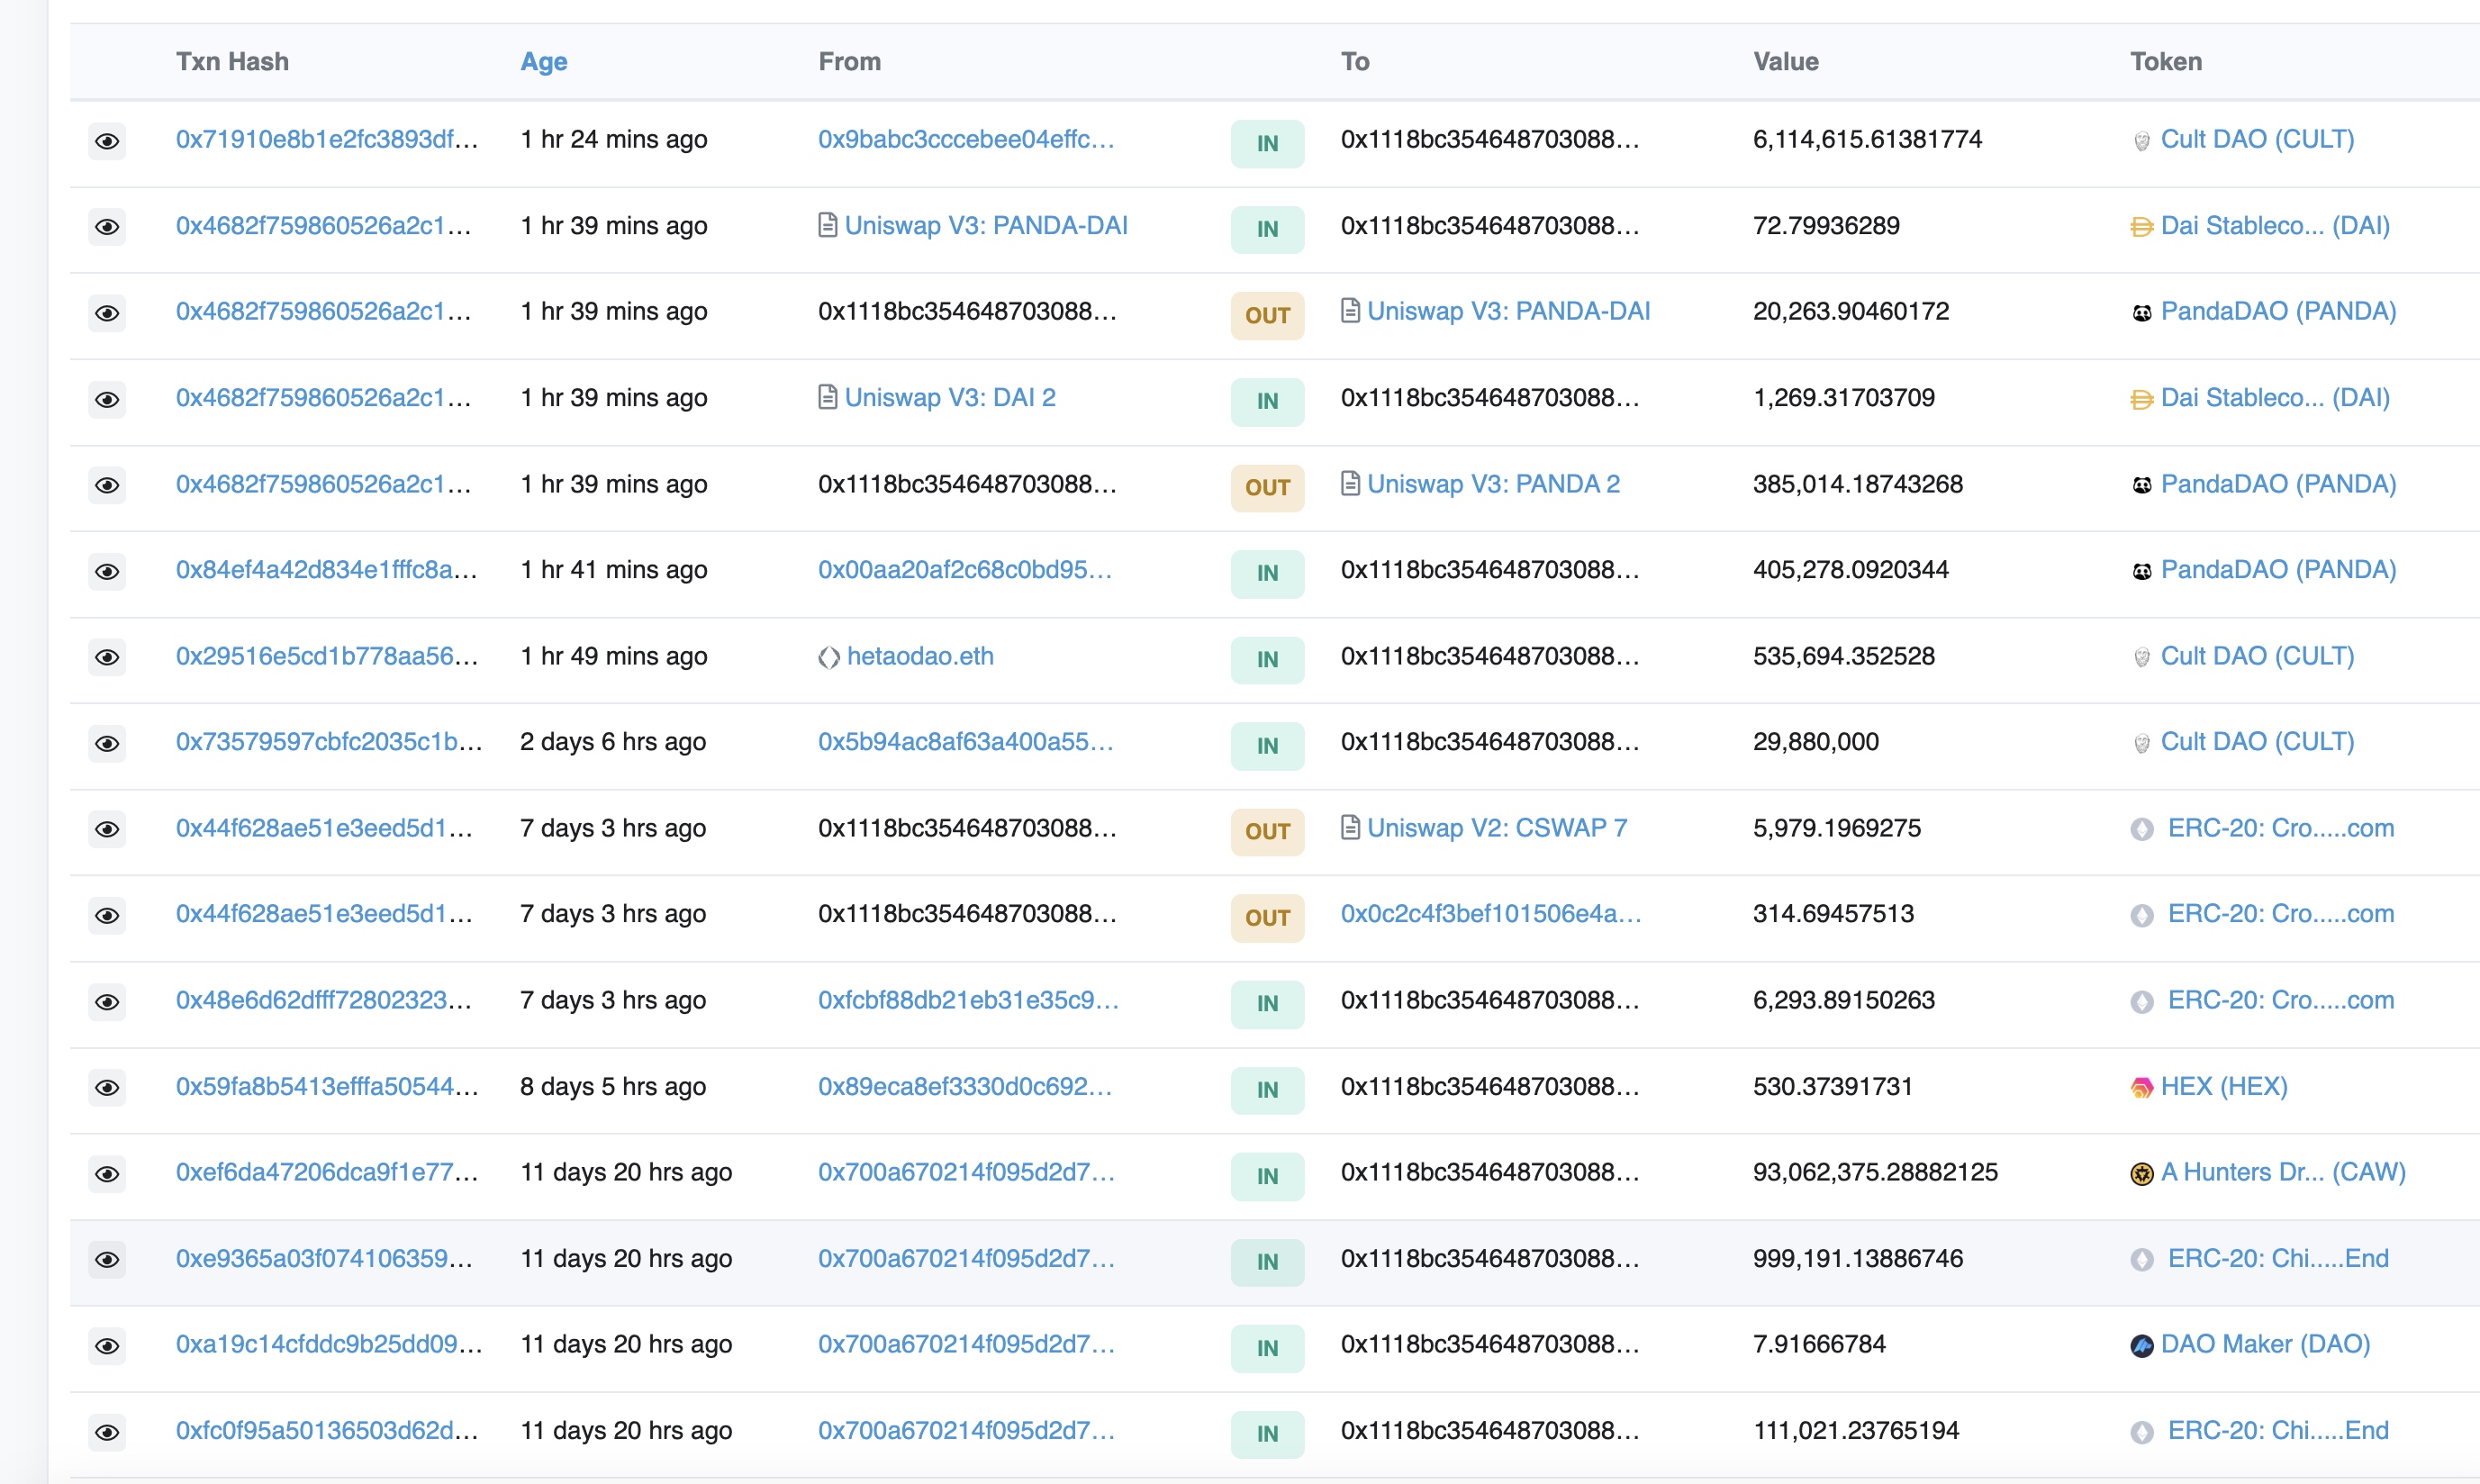Viewport: 2480px width, 1484px height.
Task: Open Uniswap V2: CSWAP 7 contract link
Action: (1497, 828)
